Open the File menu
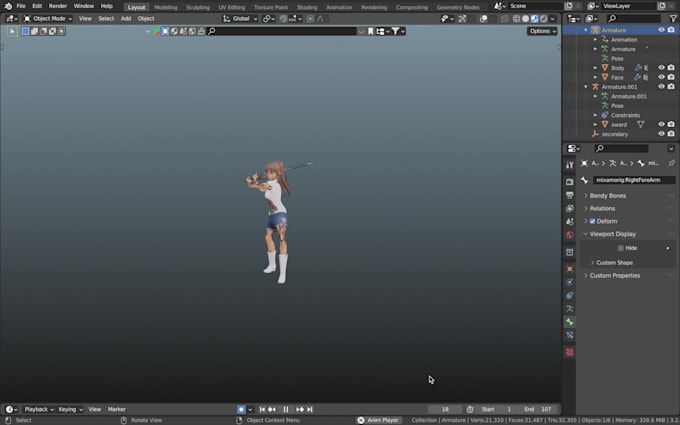The height and width of the screenshot is (425, 680). tap(21, 6)
